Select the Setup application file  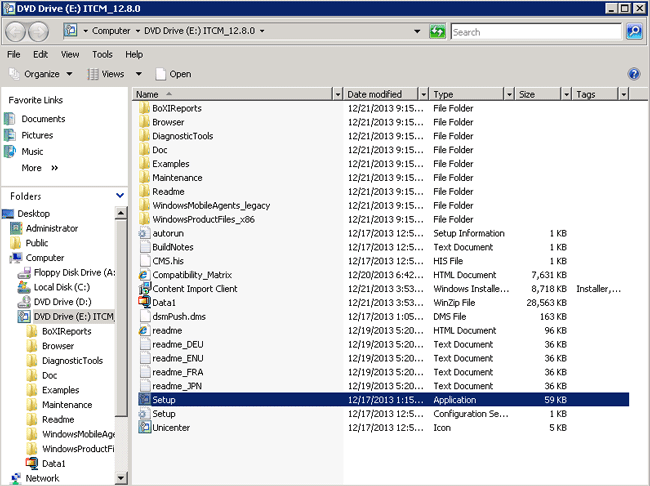point(164,400)
